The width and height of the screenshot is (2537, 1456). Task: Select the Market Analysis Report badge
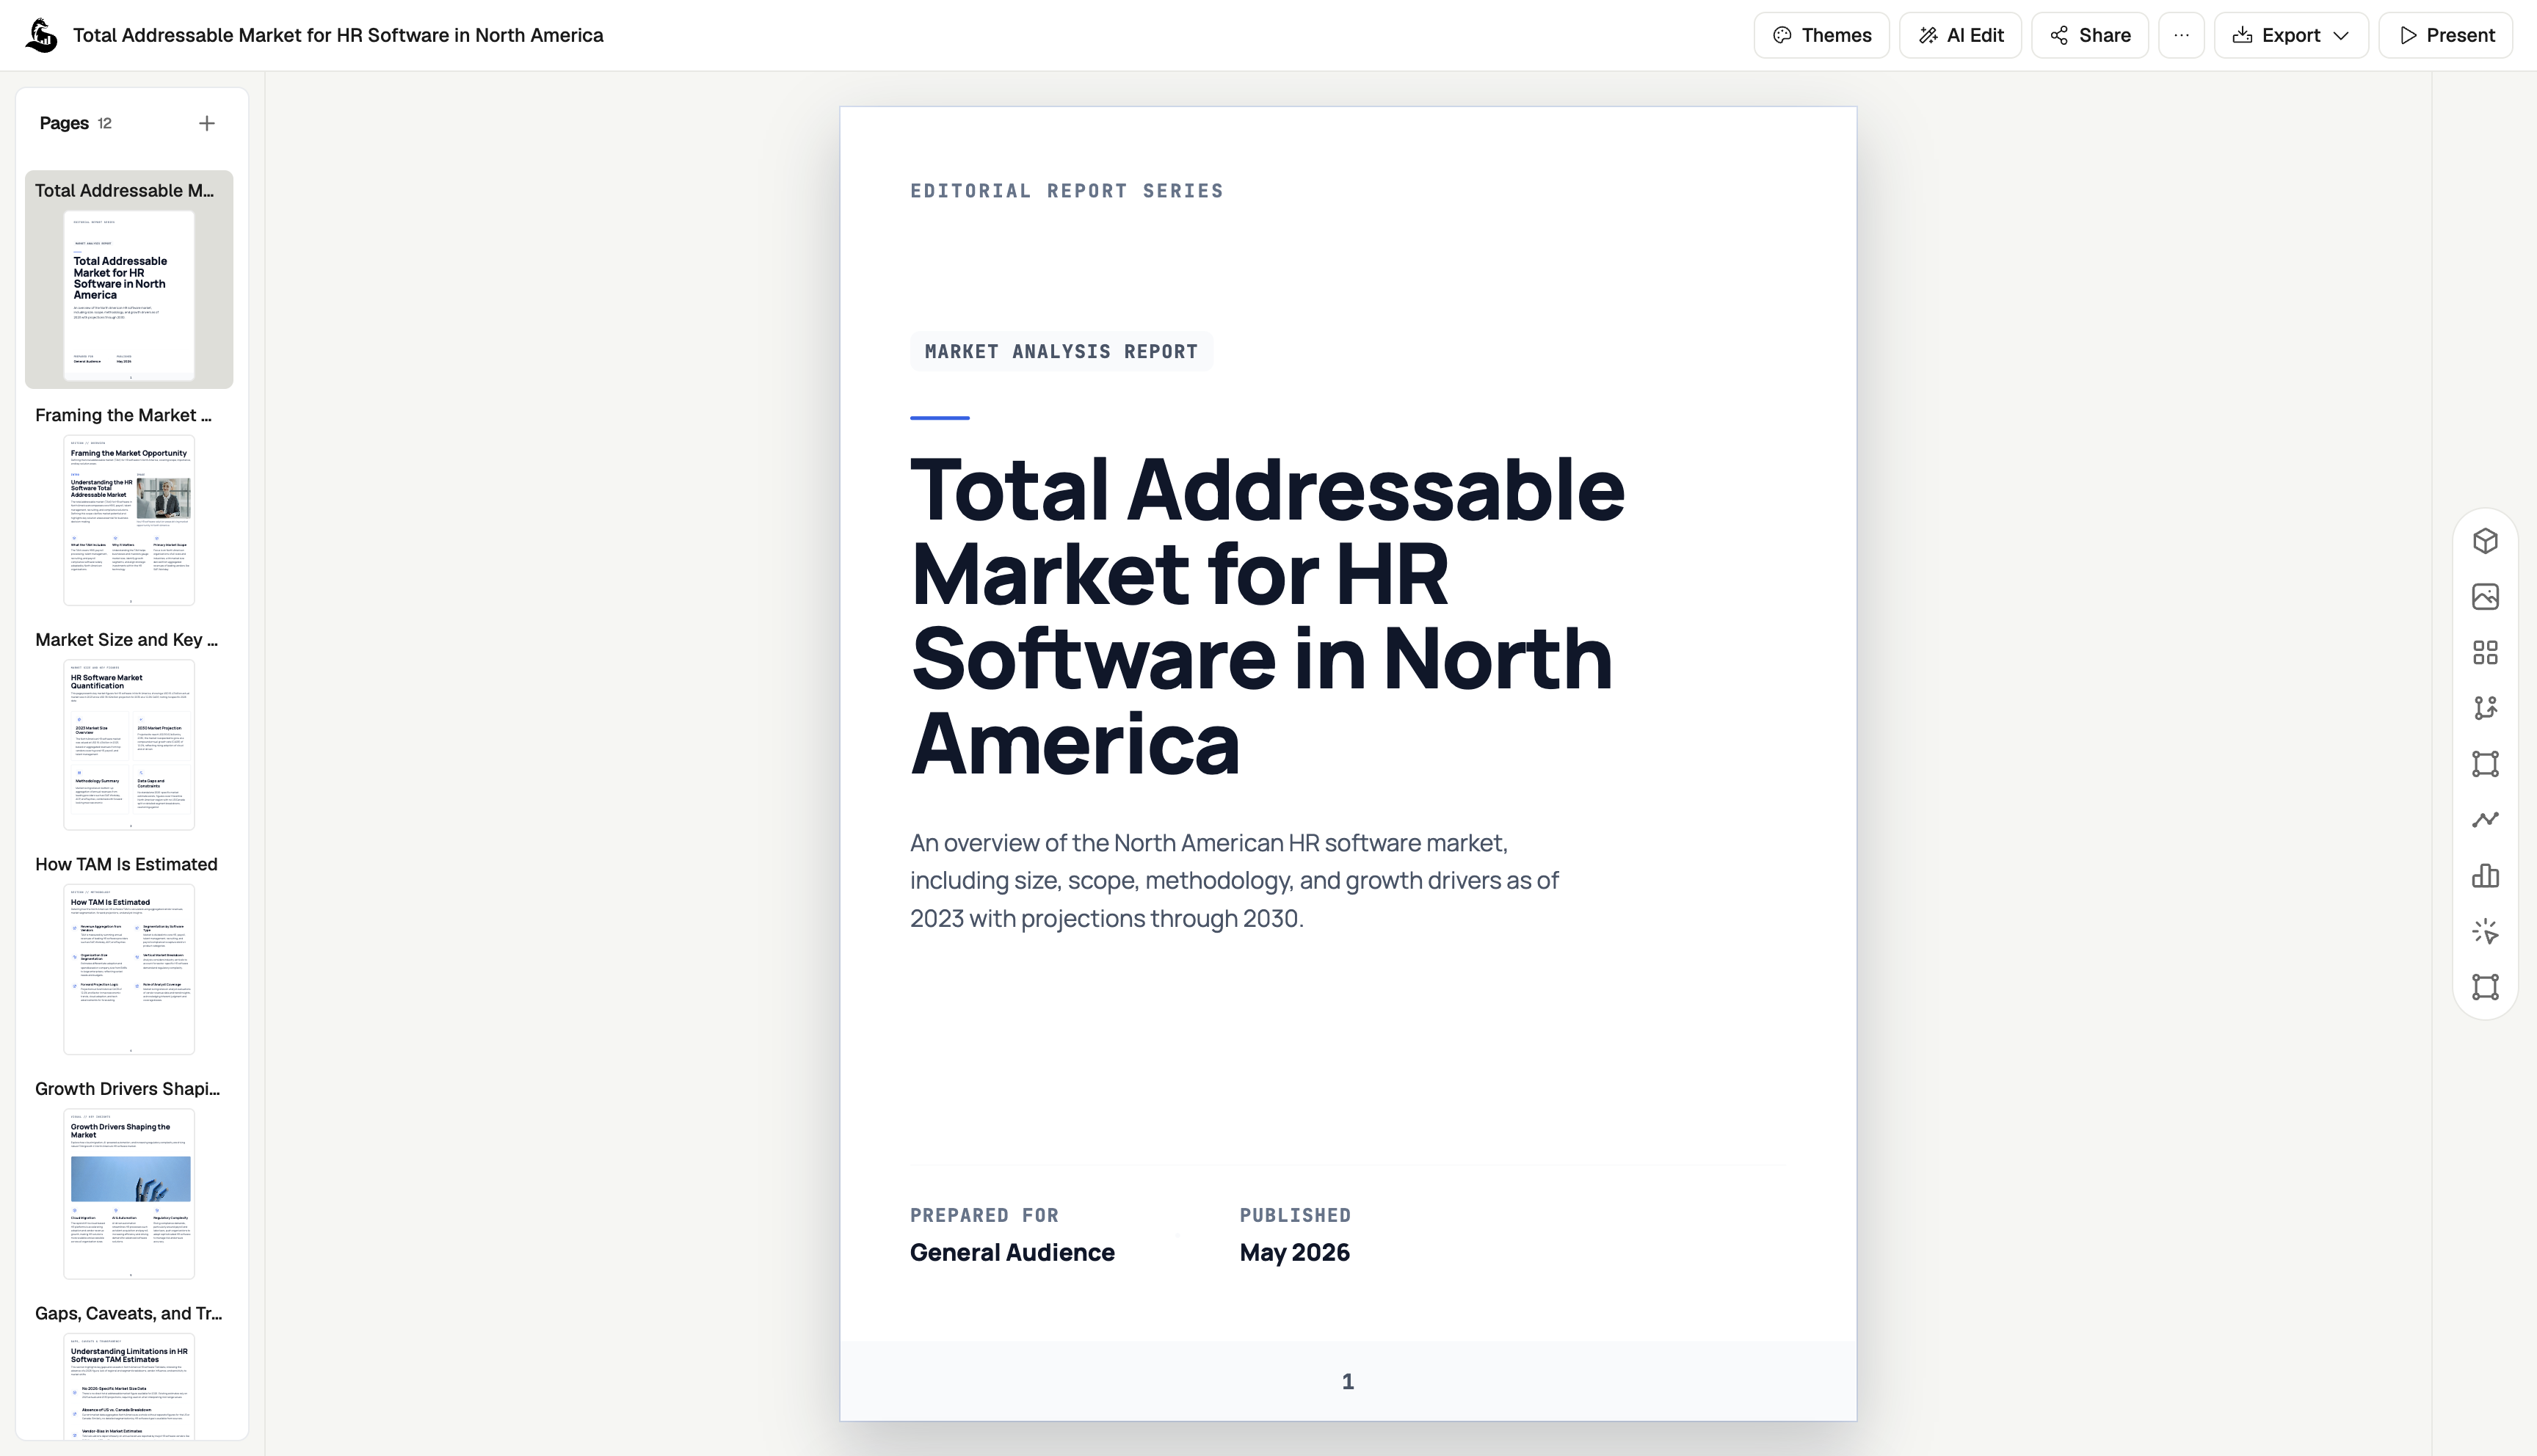(1061, 351)
